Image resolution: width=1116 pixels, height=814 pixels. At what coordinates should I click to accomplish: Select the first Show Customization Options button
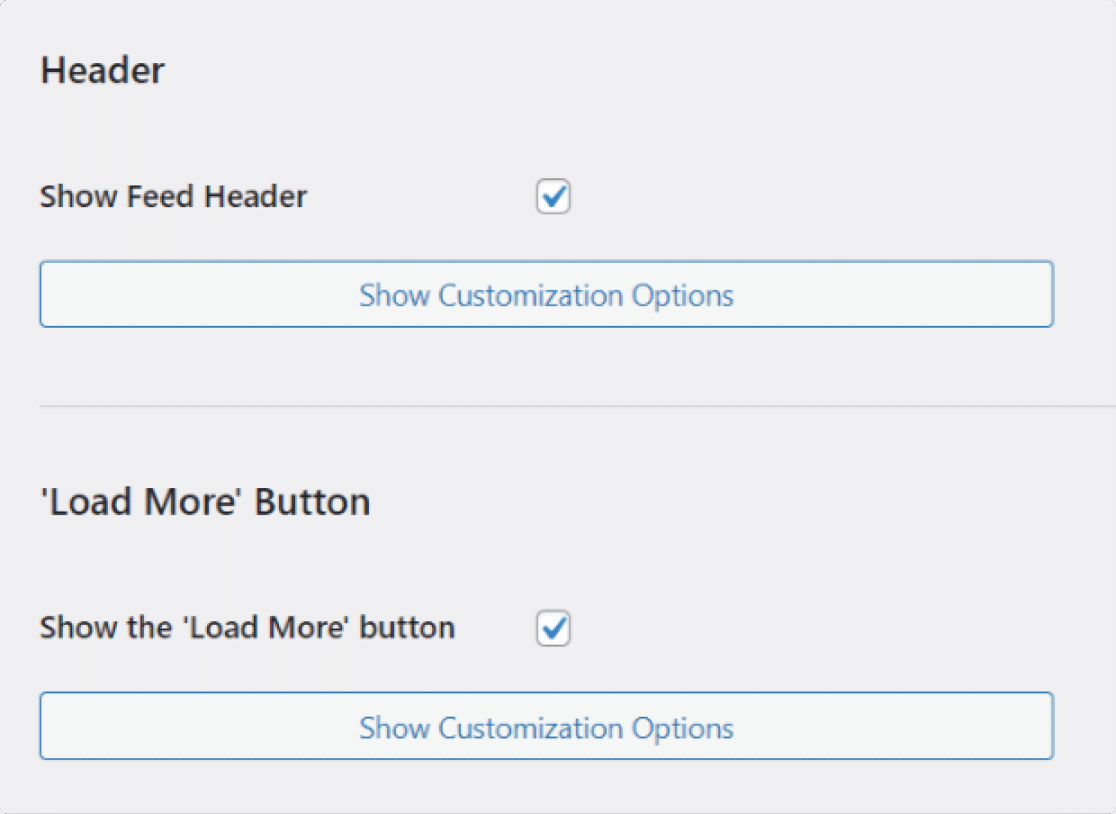point(547,294)
